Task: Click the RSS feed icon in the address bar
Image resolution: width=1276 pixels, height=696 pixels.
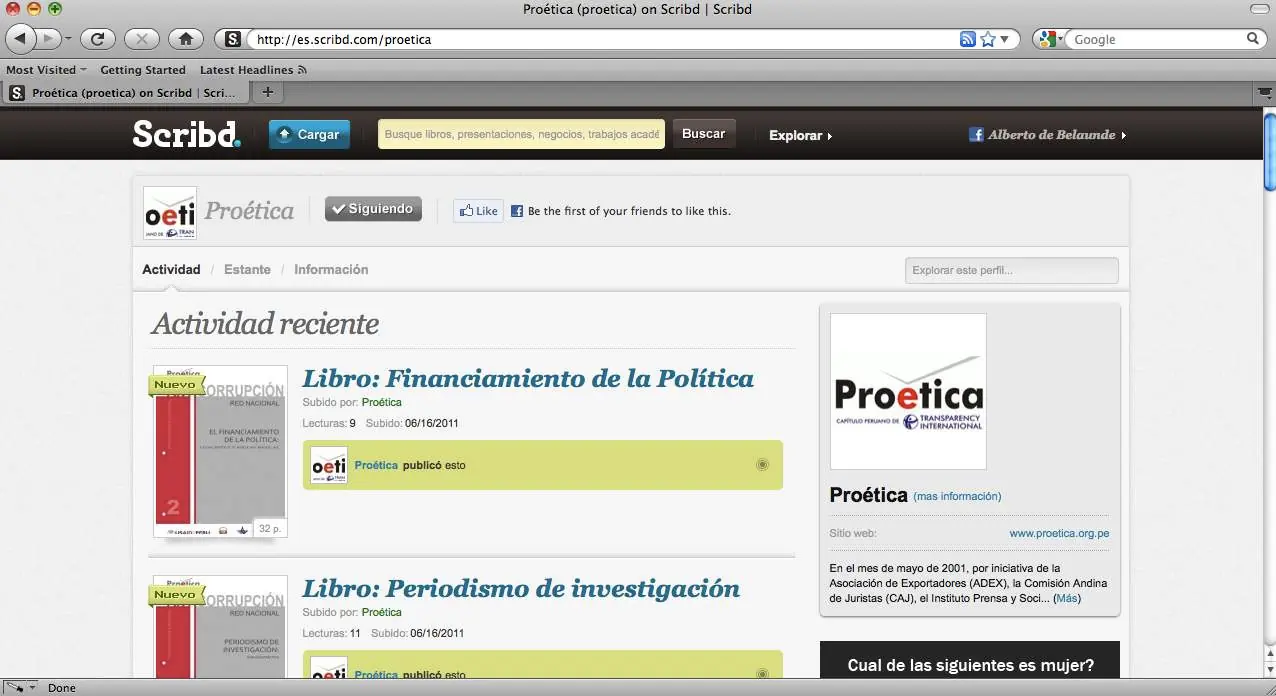Action: (x=966, y=38)
